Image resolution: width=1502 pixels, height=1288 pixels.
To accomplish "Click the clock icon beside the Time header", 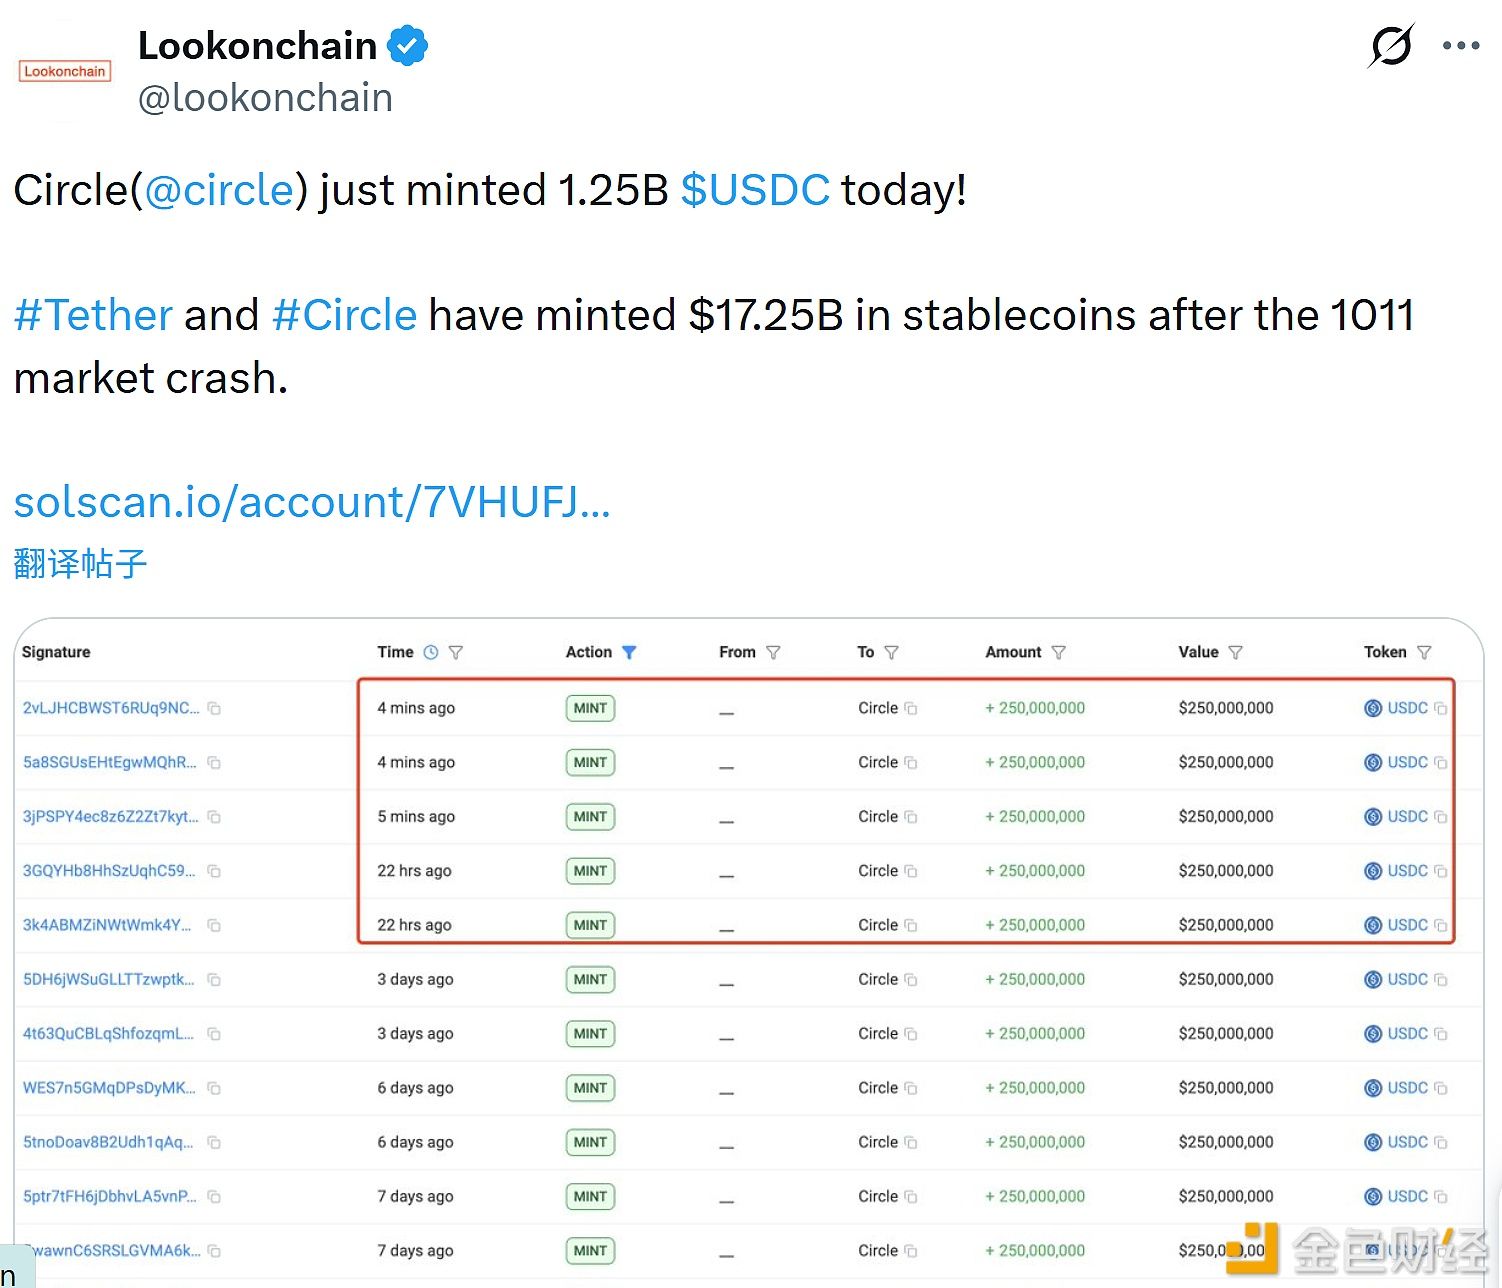I will click(430, 651).
